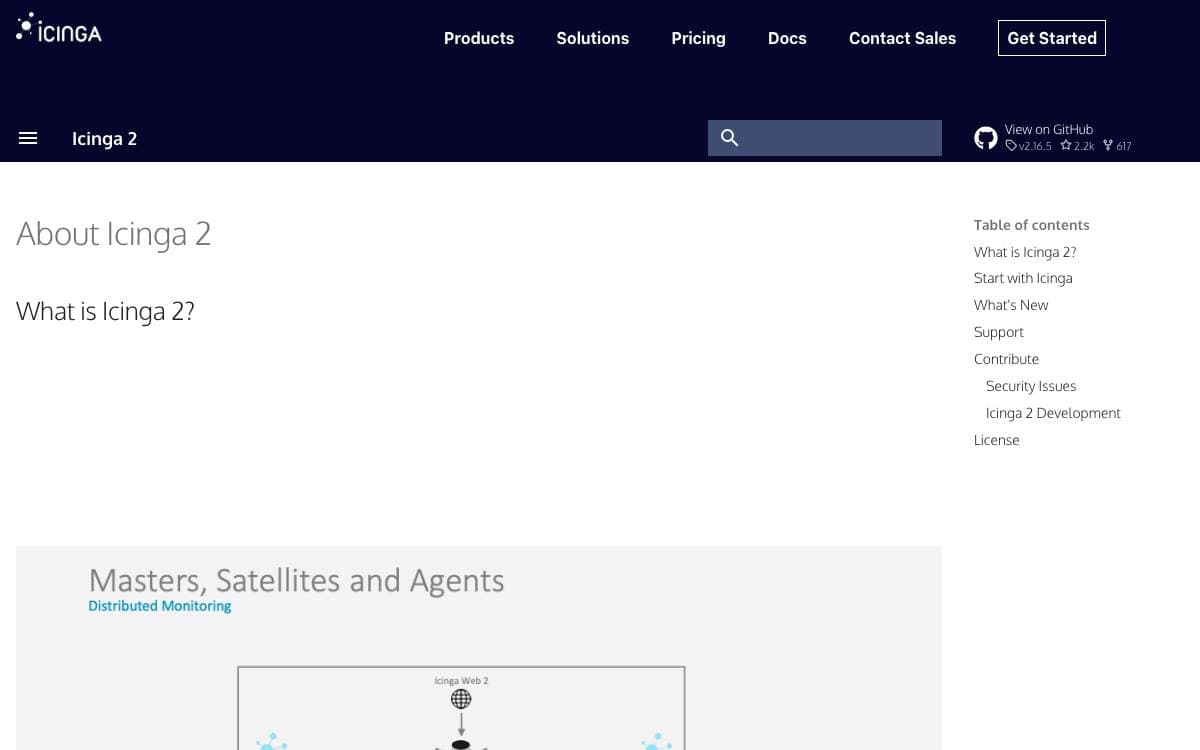The height and width of the screenshot is (750, 1200).
Task: Click the 2.2k stars count
Action: [x=1078, y=146]
